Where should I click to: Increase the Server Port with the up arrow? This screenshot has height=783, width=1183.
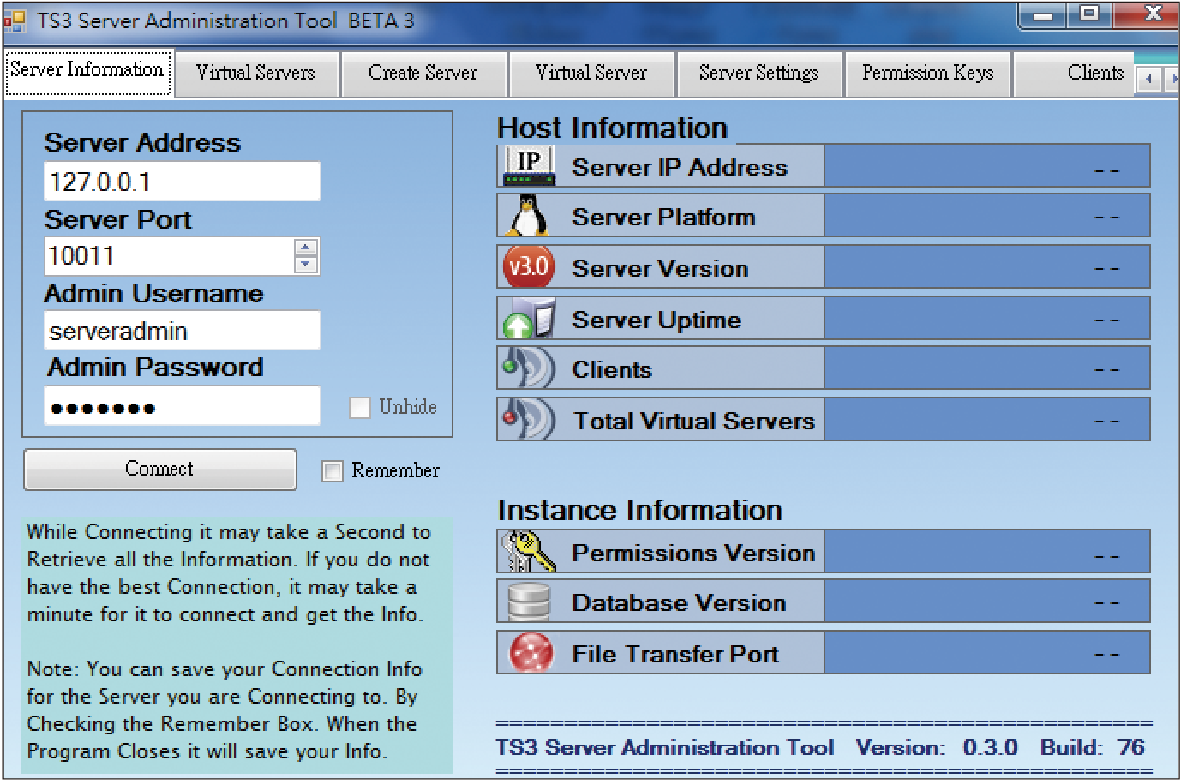pyautogui.click(x=306, y=247)
